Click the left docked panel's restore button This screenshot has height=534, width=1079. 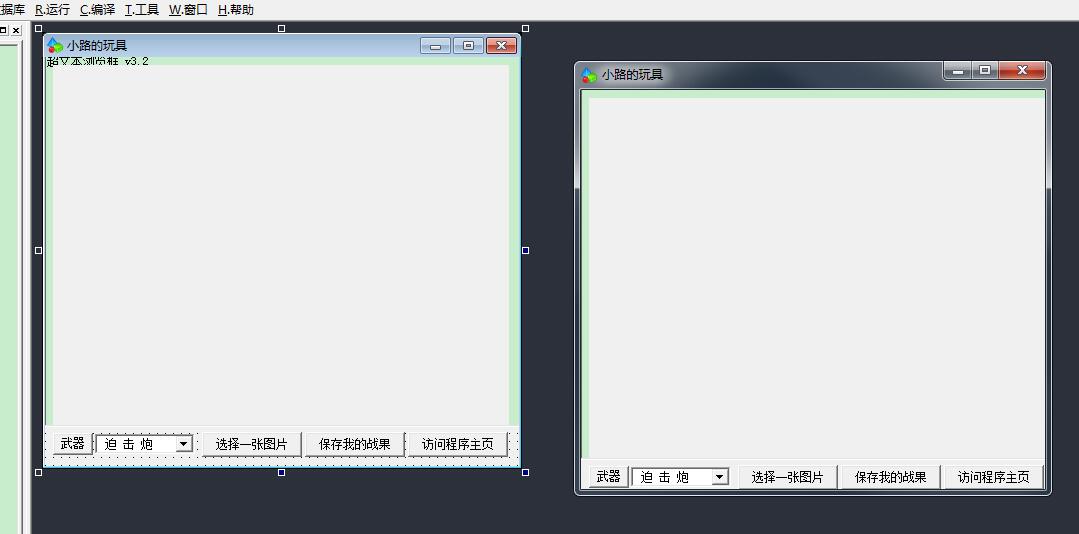3,31
